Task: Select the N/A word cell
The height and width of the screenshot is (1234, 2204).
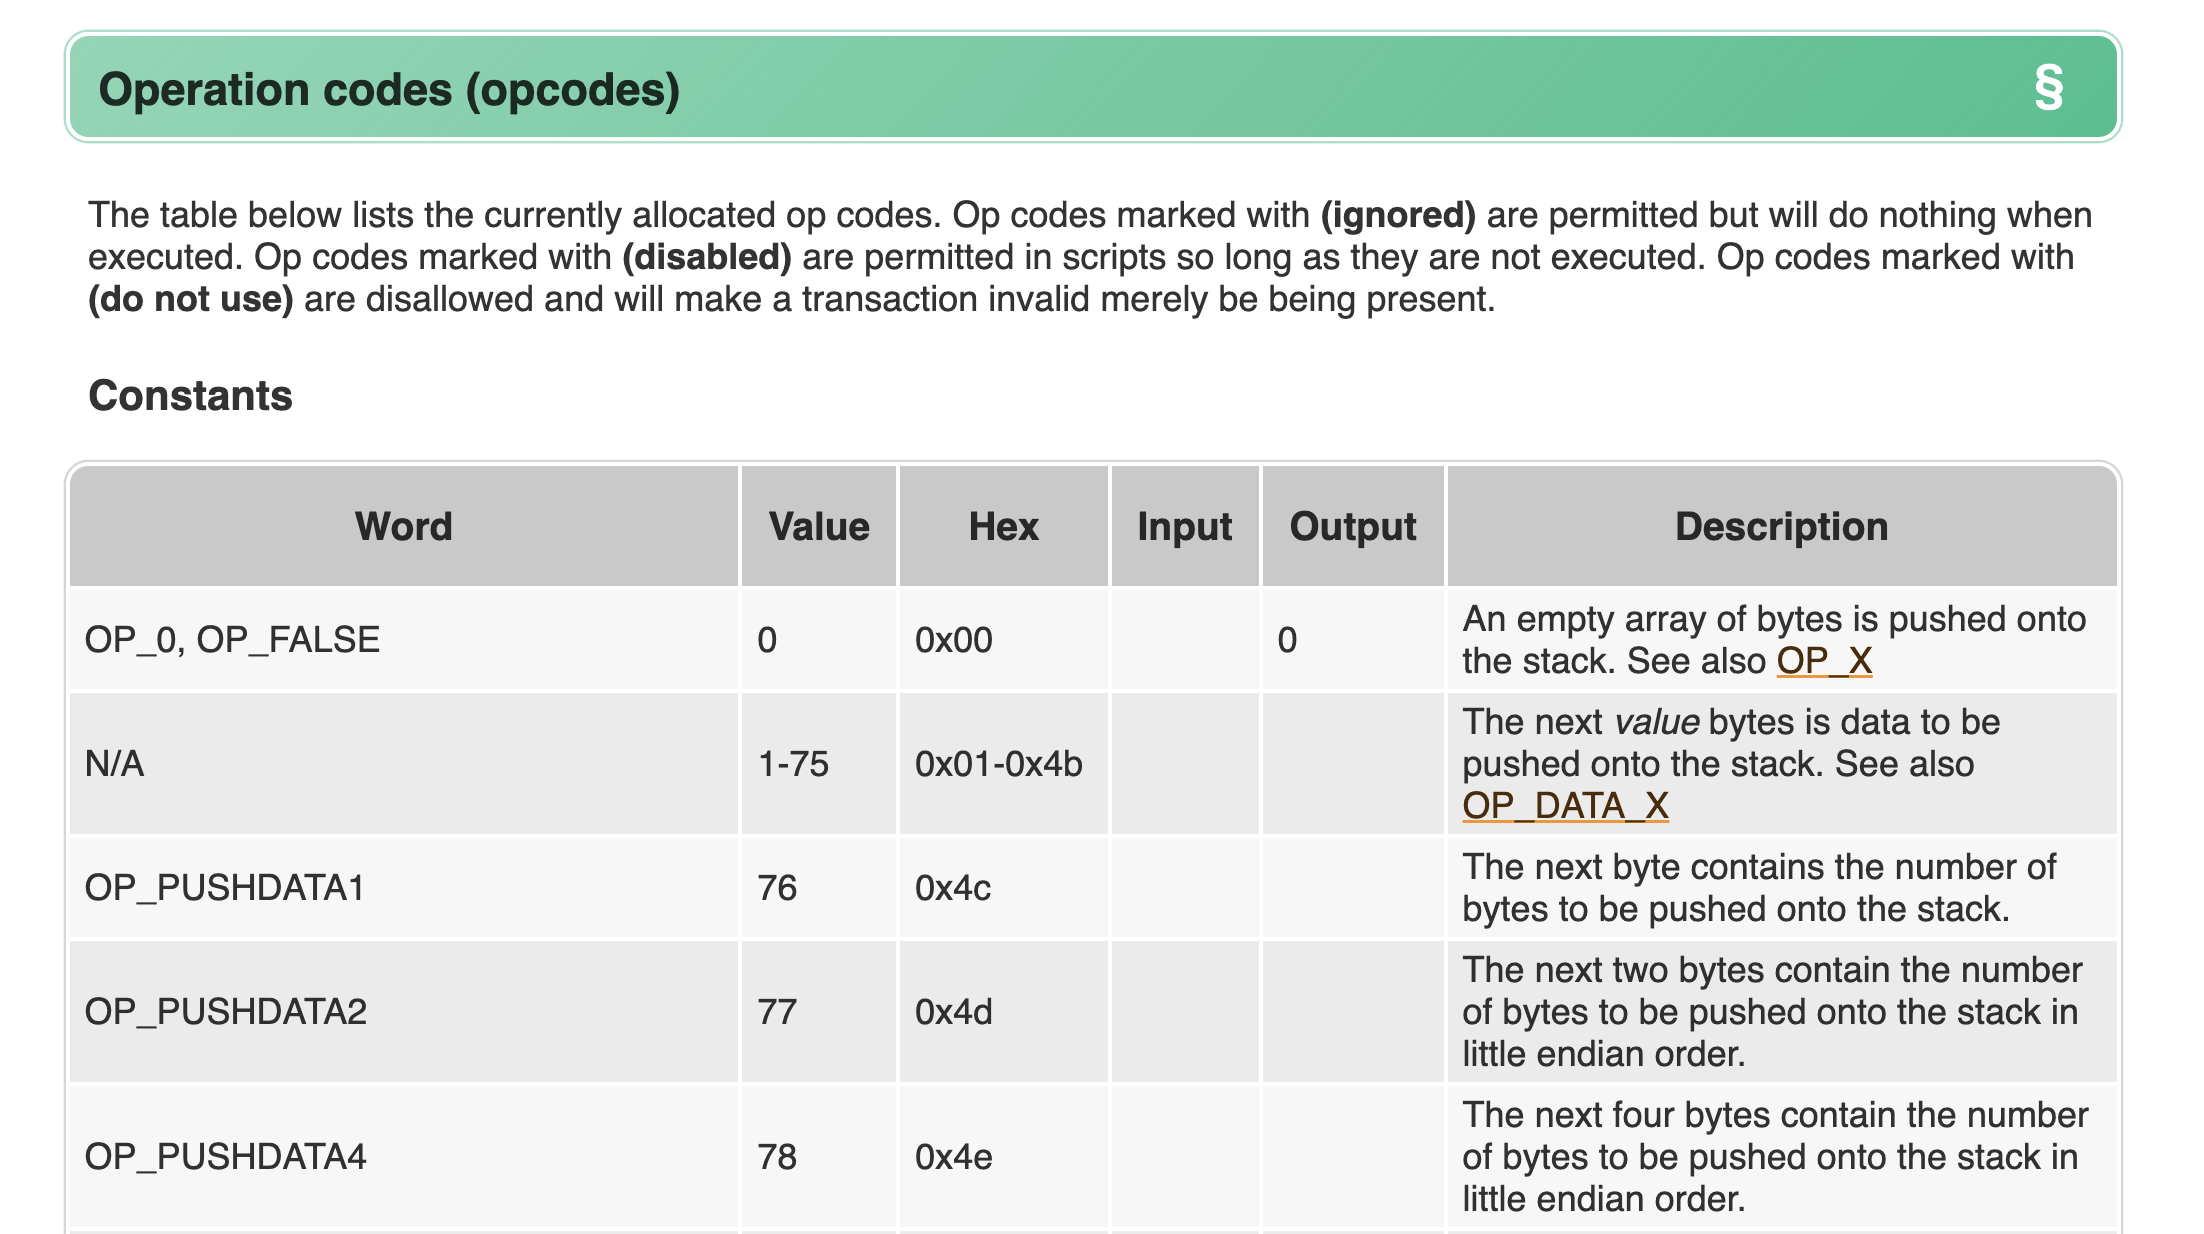Action: (x=114, y=764)
